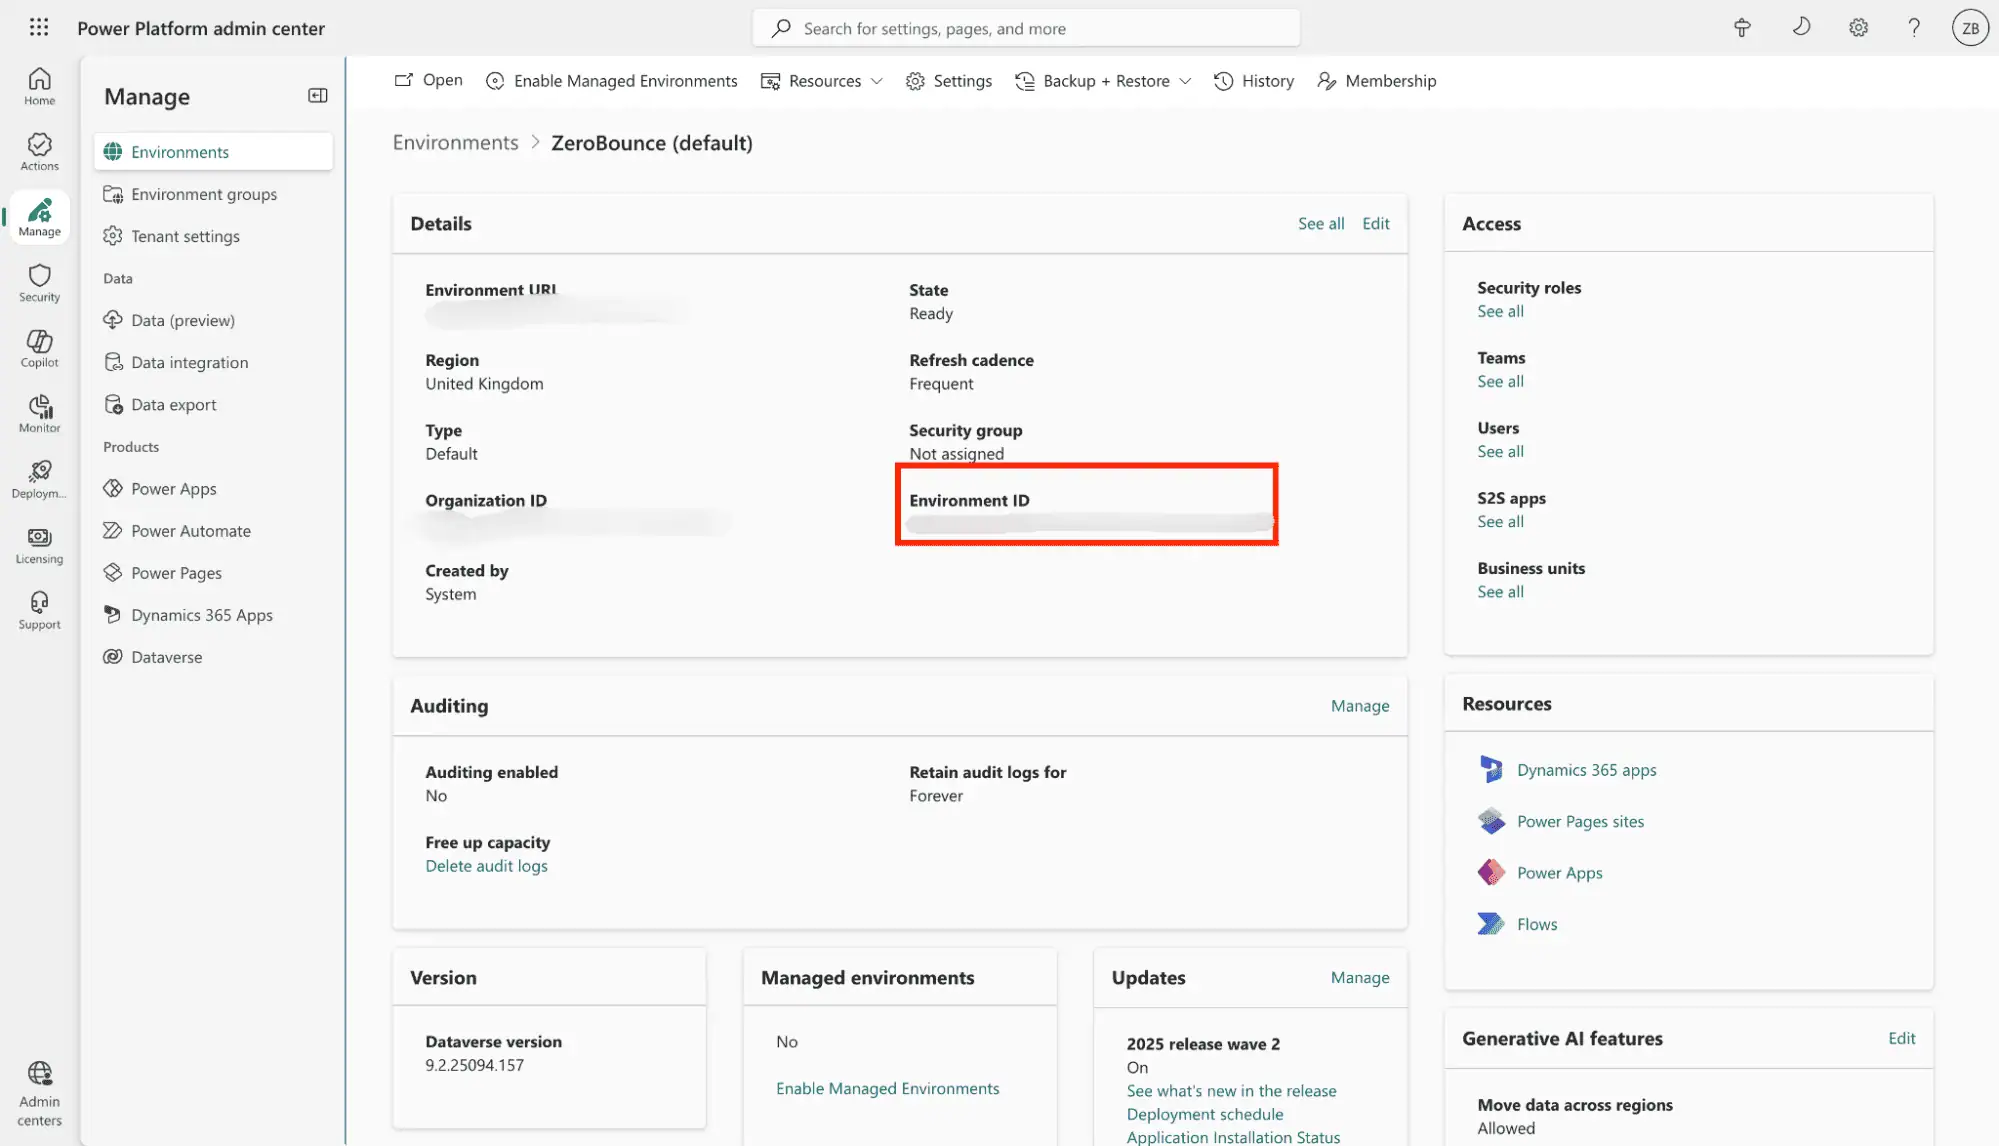
Task: Open the help question mark menu
Action: (x=1914, y=27)
